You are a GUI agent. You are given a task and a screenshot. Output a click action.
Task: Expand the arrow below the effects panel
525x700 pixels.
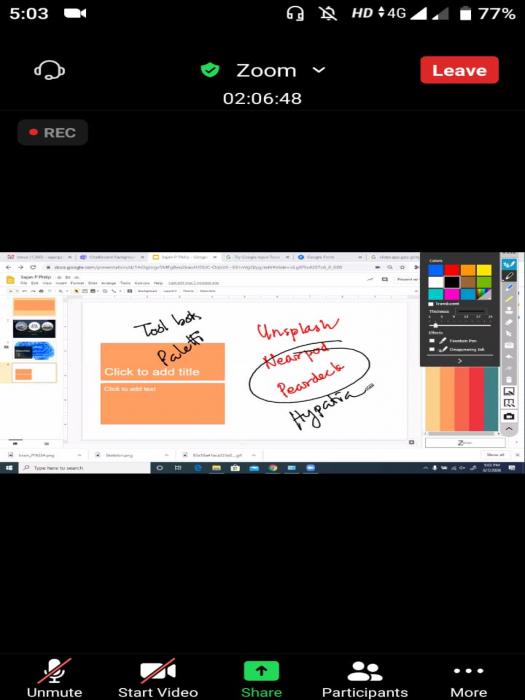(x=460, y=361)
